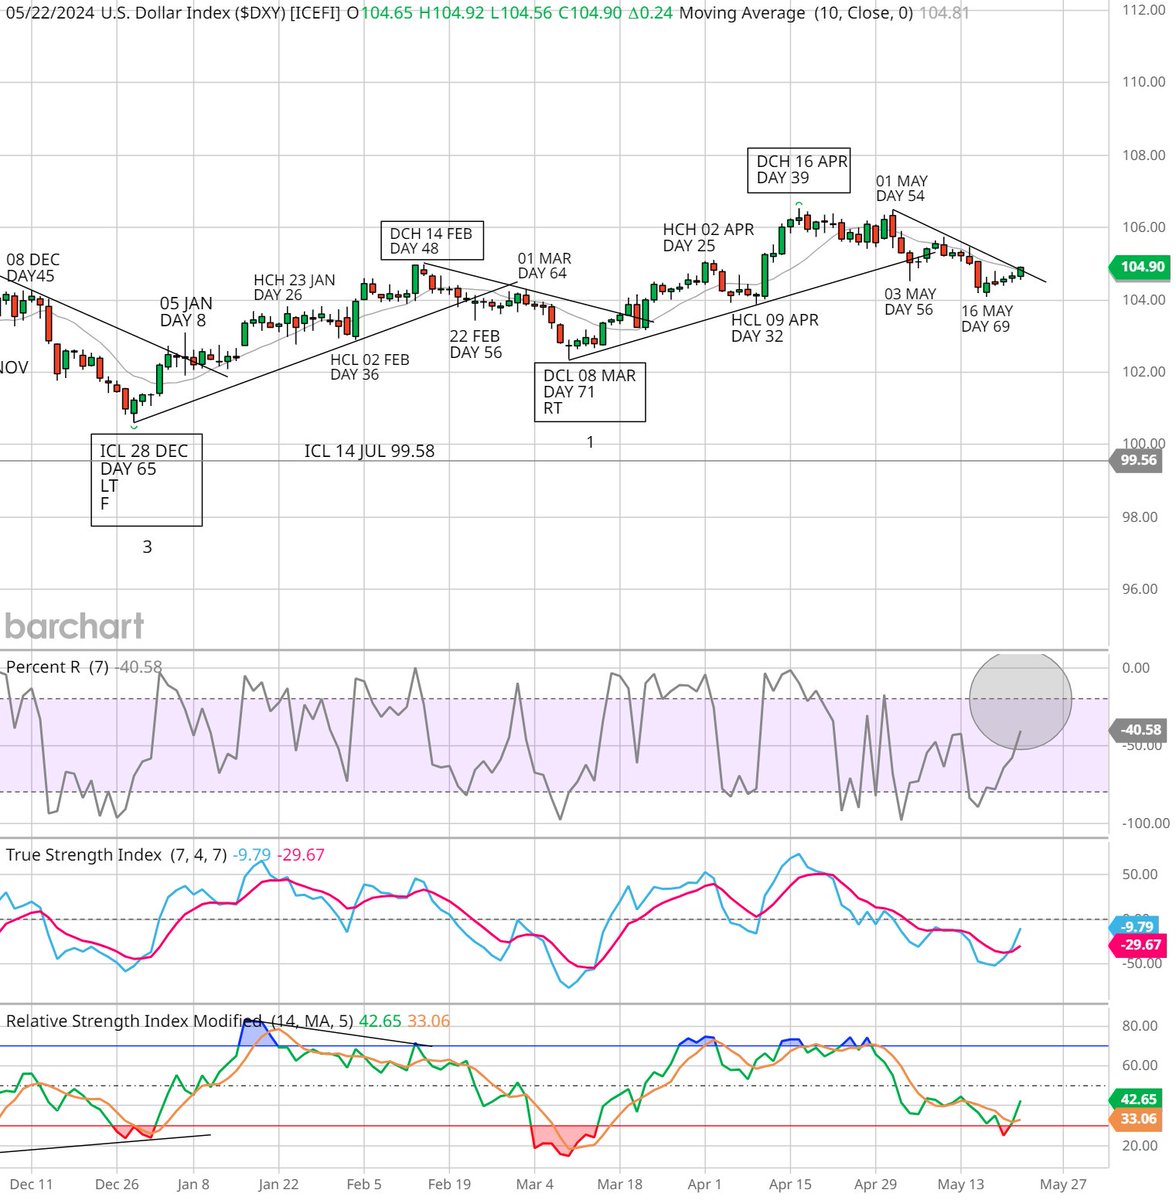
Task: Select the 99.56 support level badge
Action: (1135, 461)
